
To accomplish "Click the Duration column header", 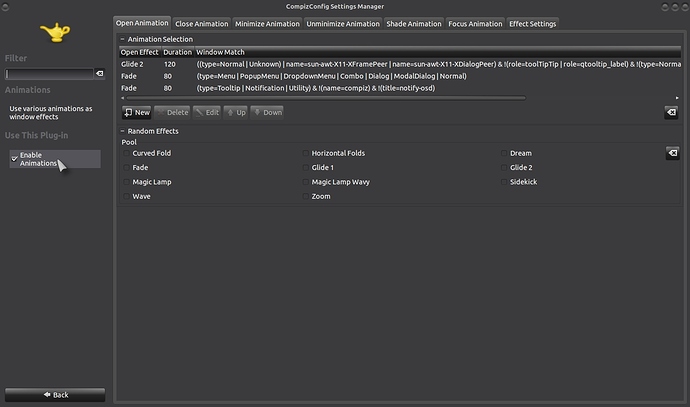I will pyautogui.click(x=177, y=52).
